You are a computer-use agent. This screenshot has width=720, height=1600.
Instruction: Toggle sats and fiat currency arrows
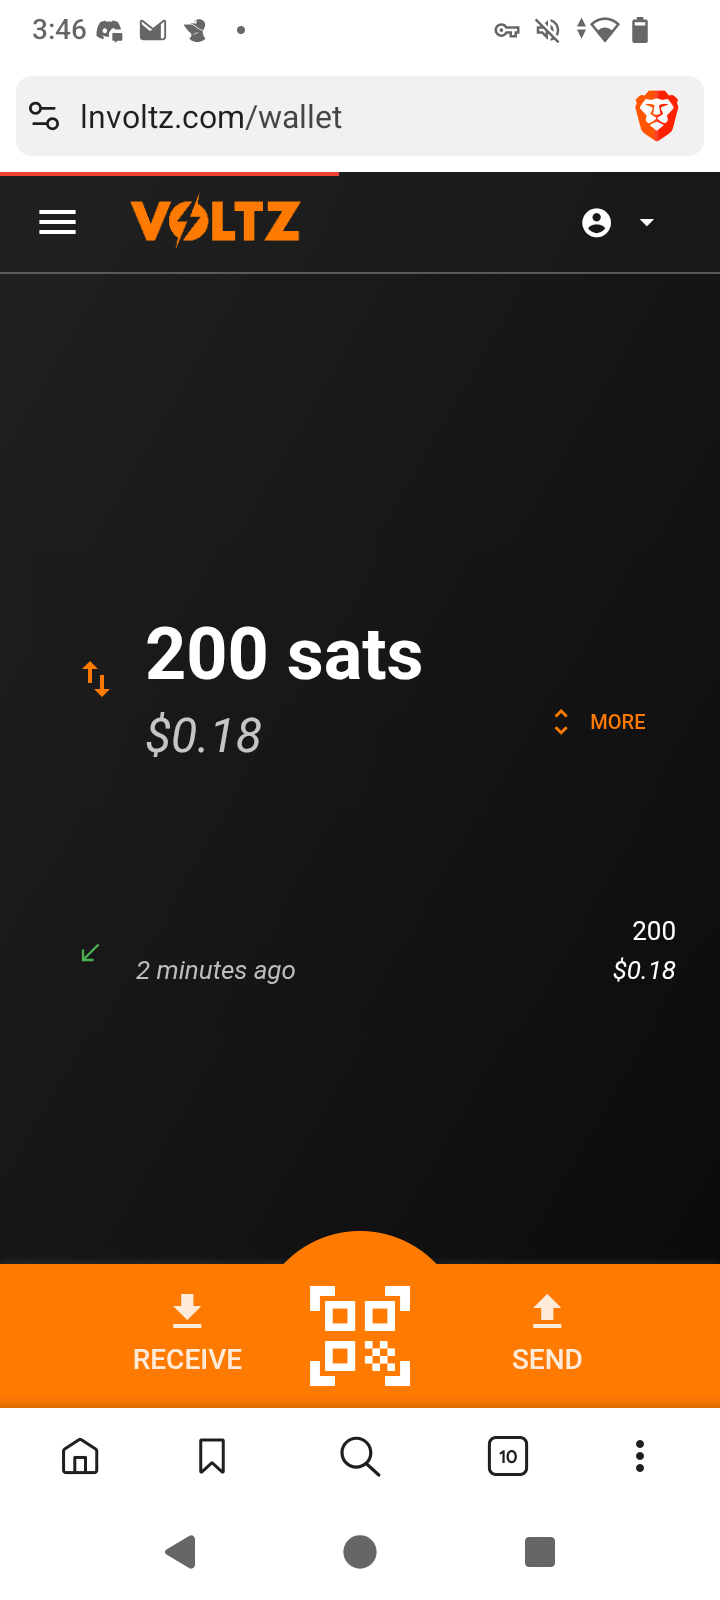pyautogui.click(x=96, y=679)
